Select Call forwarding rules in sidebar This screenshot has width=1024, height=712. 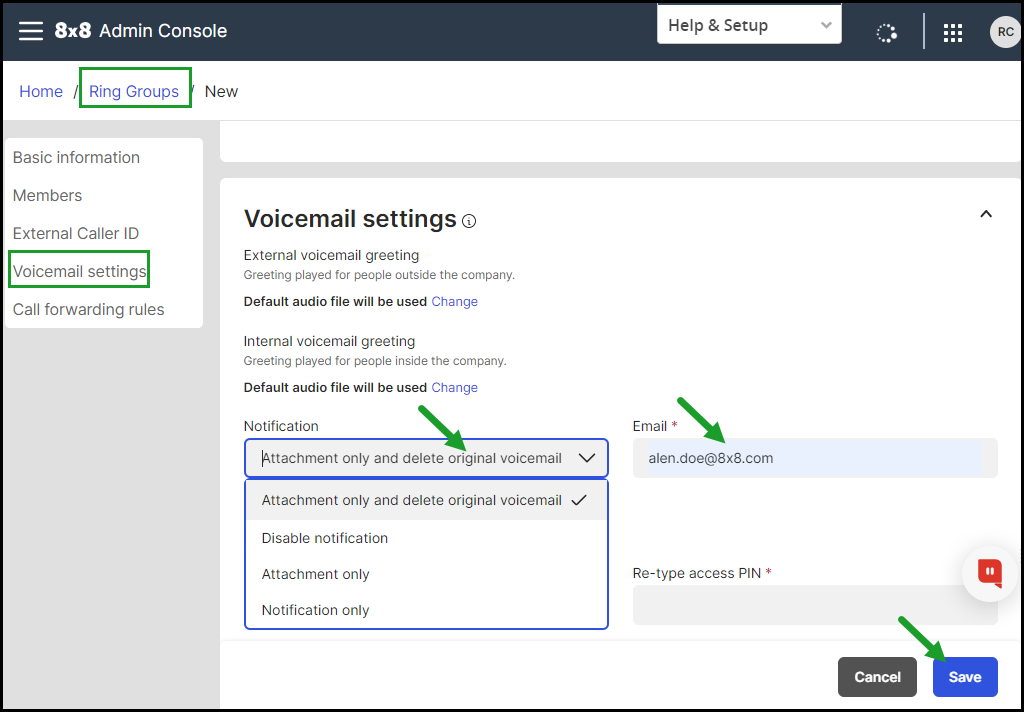pos(89,309)
